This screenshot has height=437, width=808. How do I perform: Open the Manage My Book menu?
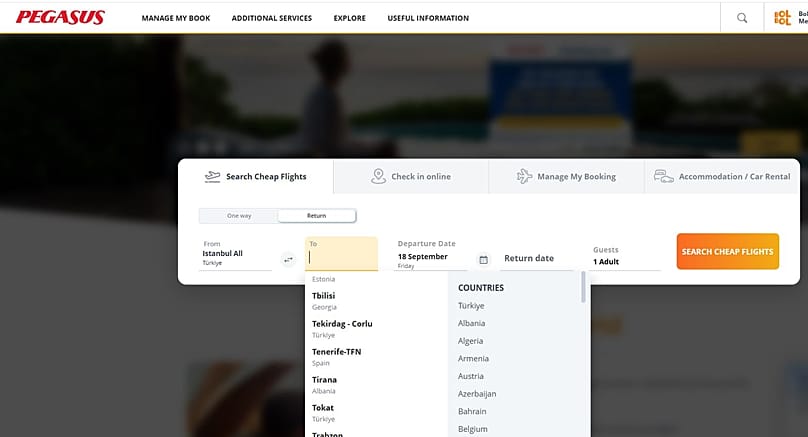tap(176, 18)
